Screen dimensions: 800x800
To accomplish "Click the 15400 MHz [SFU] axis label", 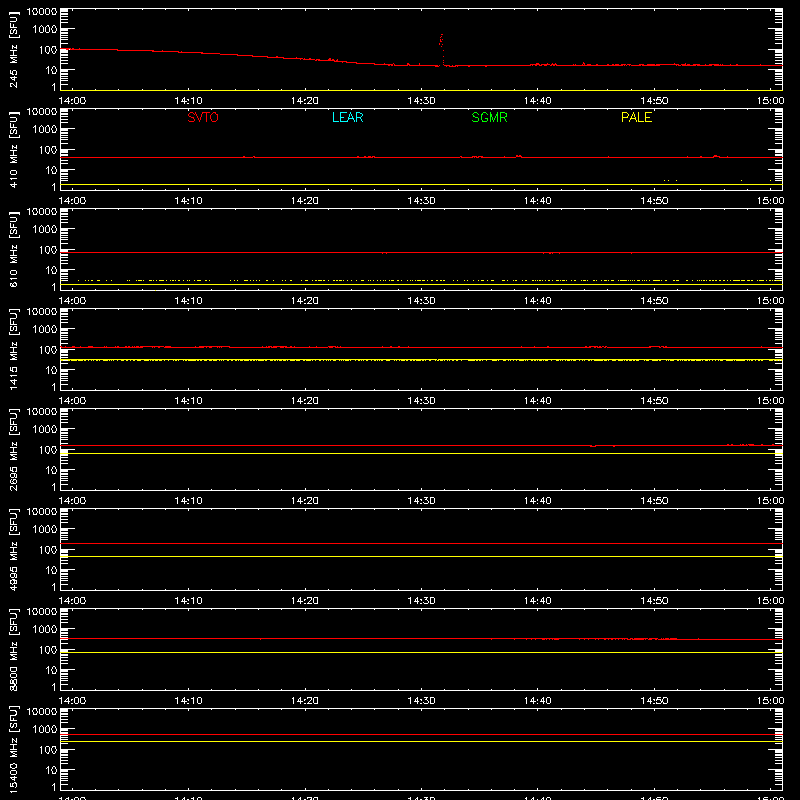I will click(x=13, y=749).
